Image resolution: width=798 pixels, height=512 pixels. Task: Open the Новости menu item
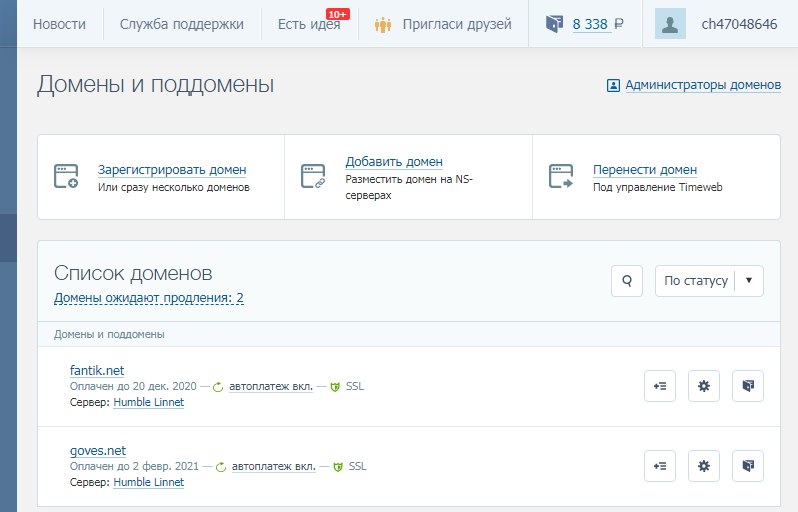coord(59,24)
